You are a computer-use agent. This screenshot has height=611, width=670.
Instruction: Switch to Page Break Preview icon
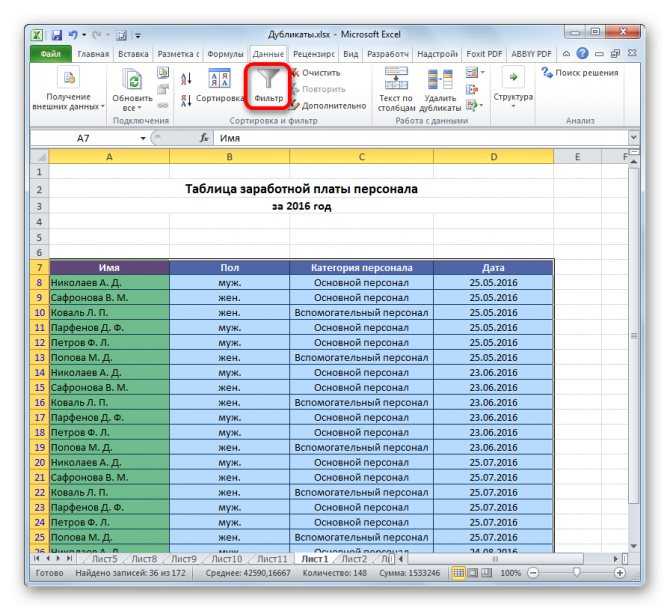tap(487, 573)
